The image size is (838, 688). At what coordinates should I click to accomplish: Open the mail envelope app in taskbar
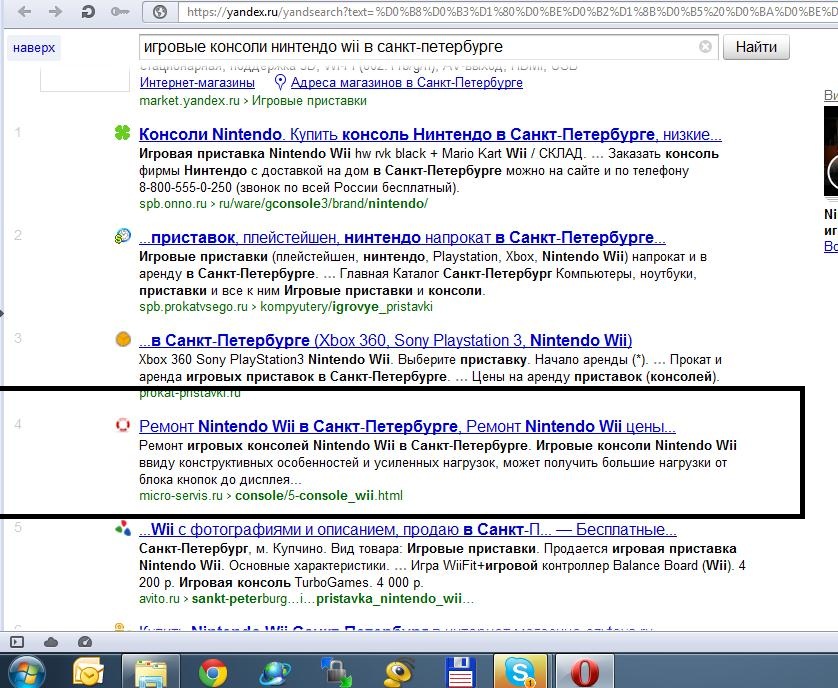click(88, 672)
